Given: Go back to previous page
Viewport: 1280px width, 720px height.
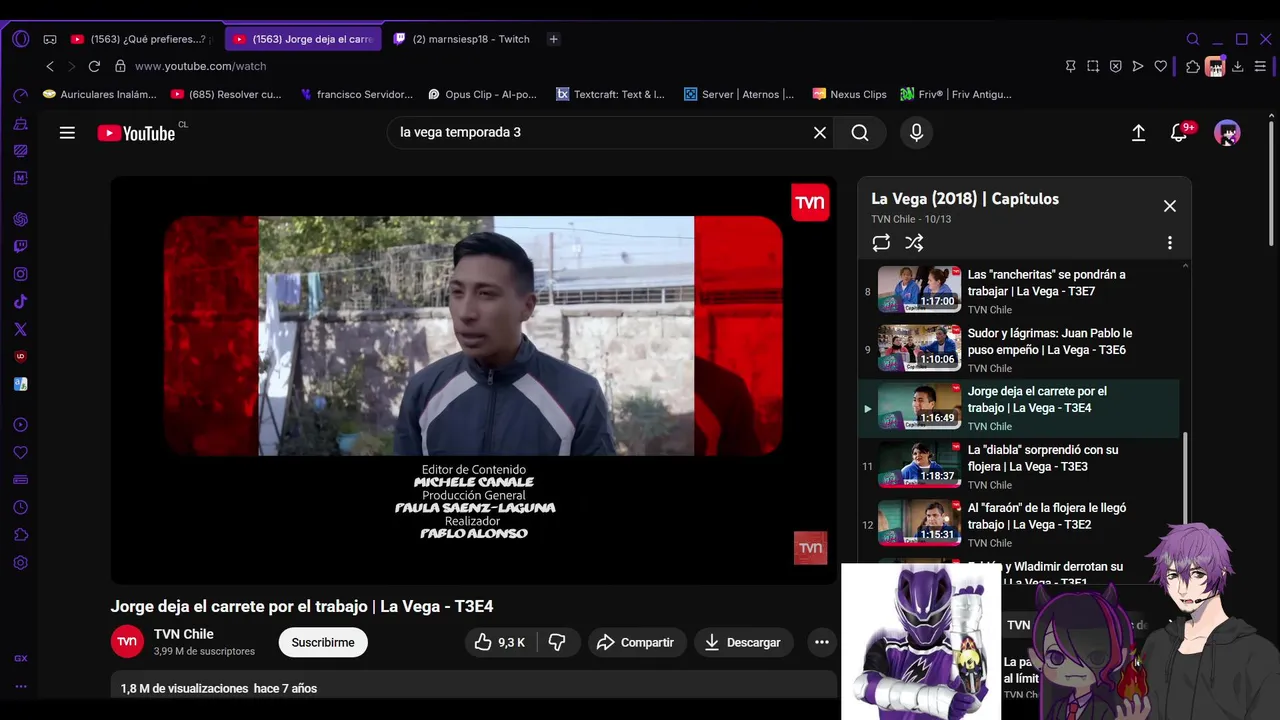Looking at the screenshot, I should [x=50, y=66].
